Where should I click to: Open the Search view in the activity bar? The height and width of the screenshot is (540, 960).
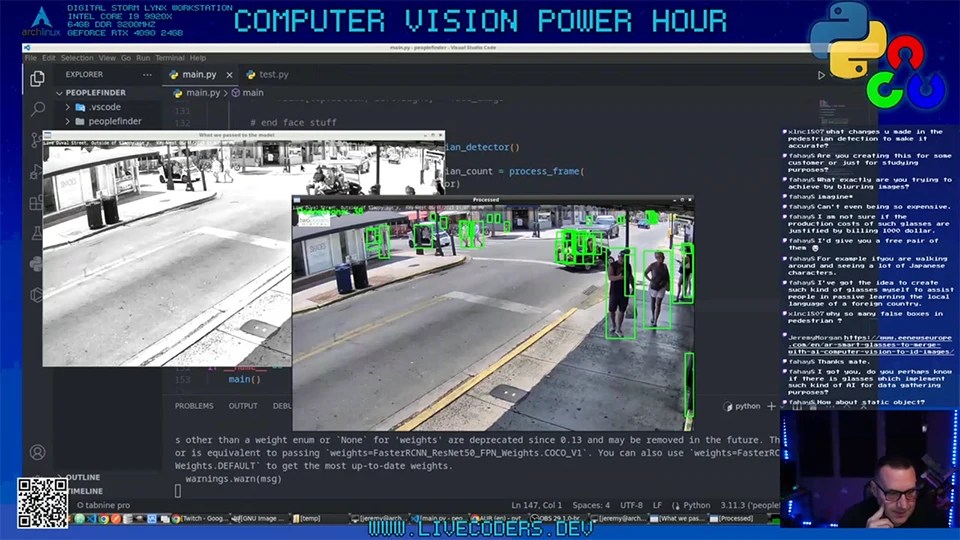tap(37, 109)
